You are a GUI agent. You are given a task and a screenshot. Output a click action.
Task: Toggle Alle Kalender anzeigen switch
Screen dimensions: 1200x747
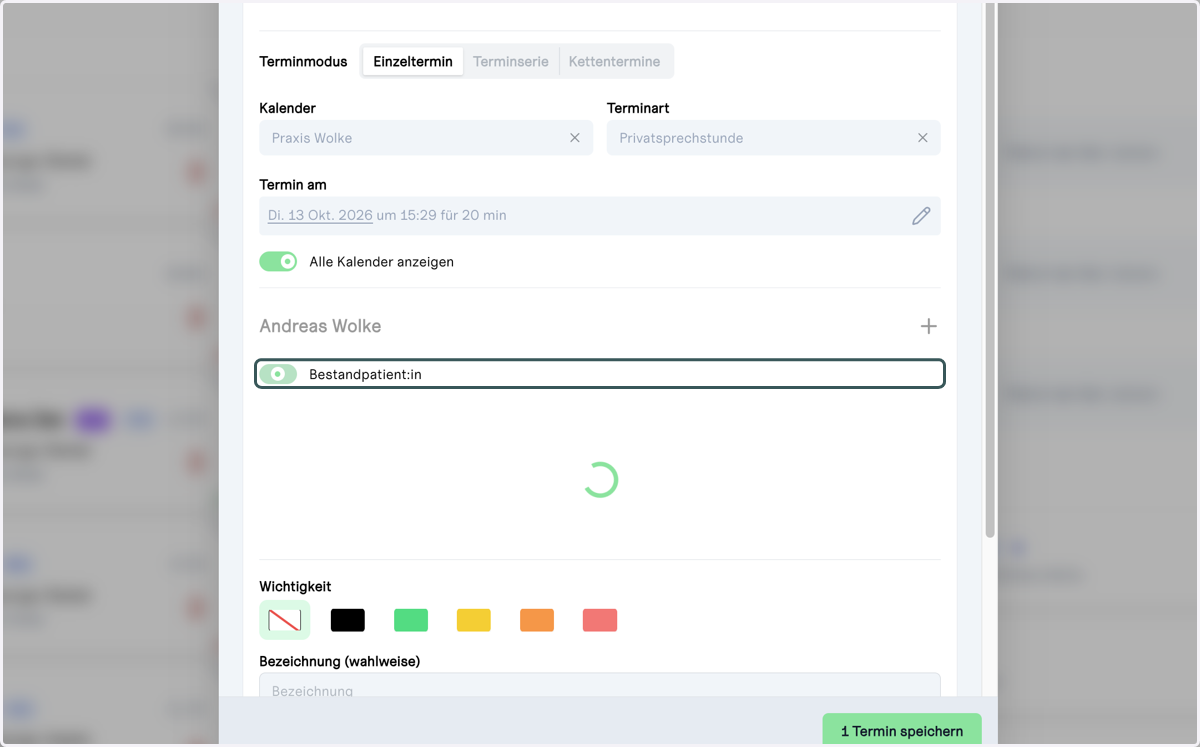coord(278,262)
